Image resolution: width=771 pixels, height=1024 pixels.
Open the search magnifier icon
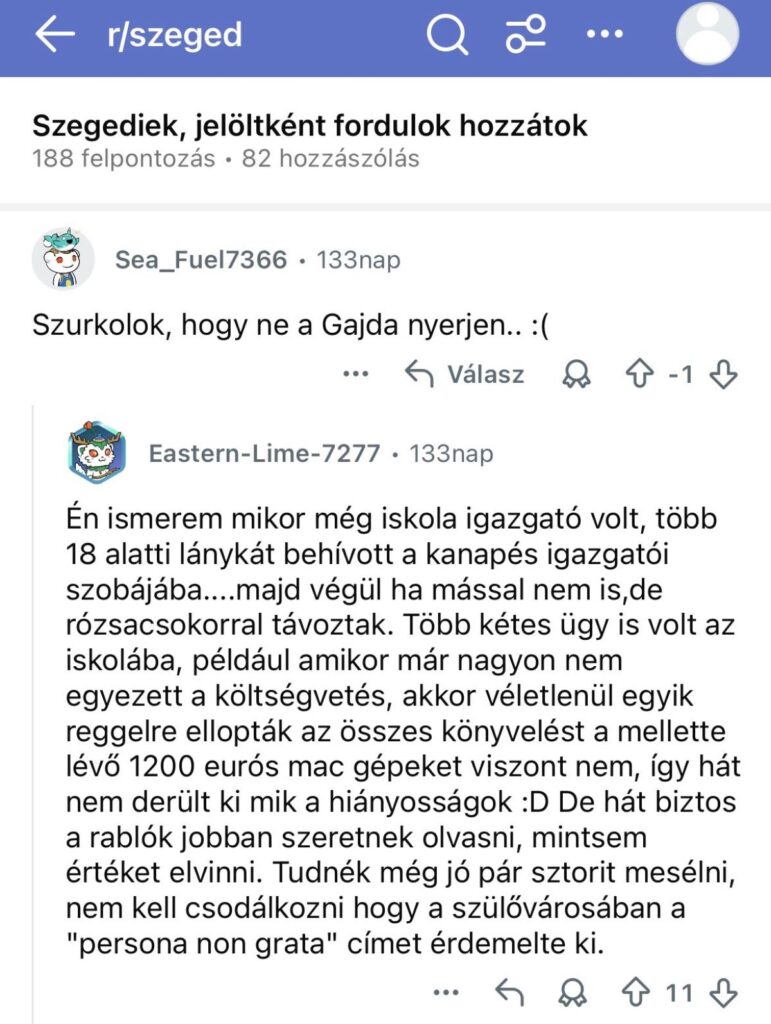(447, 36)
